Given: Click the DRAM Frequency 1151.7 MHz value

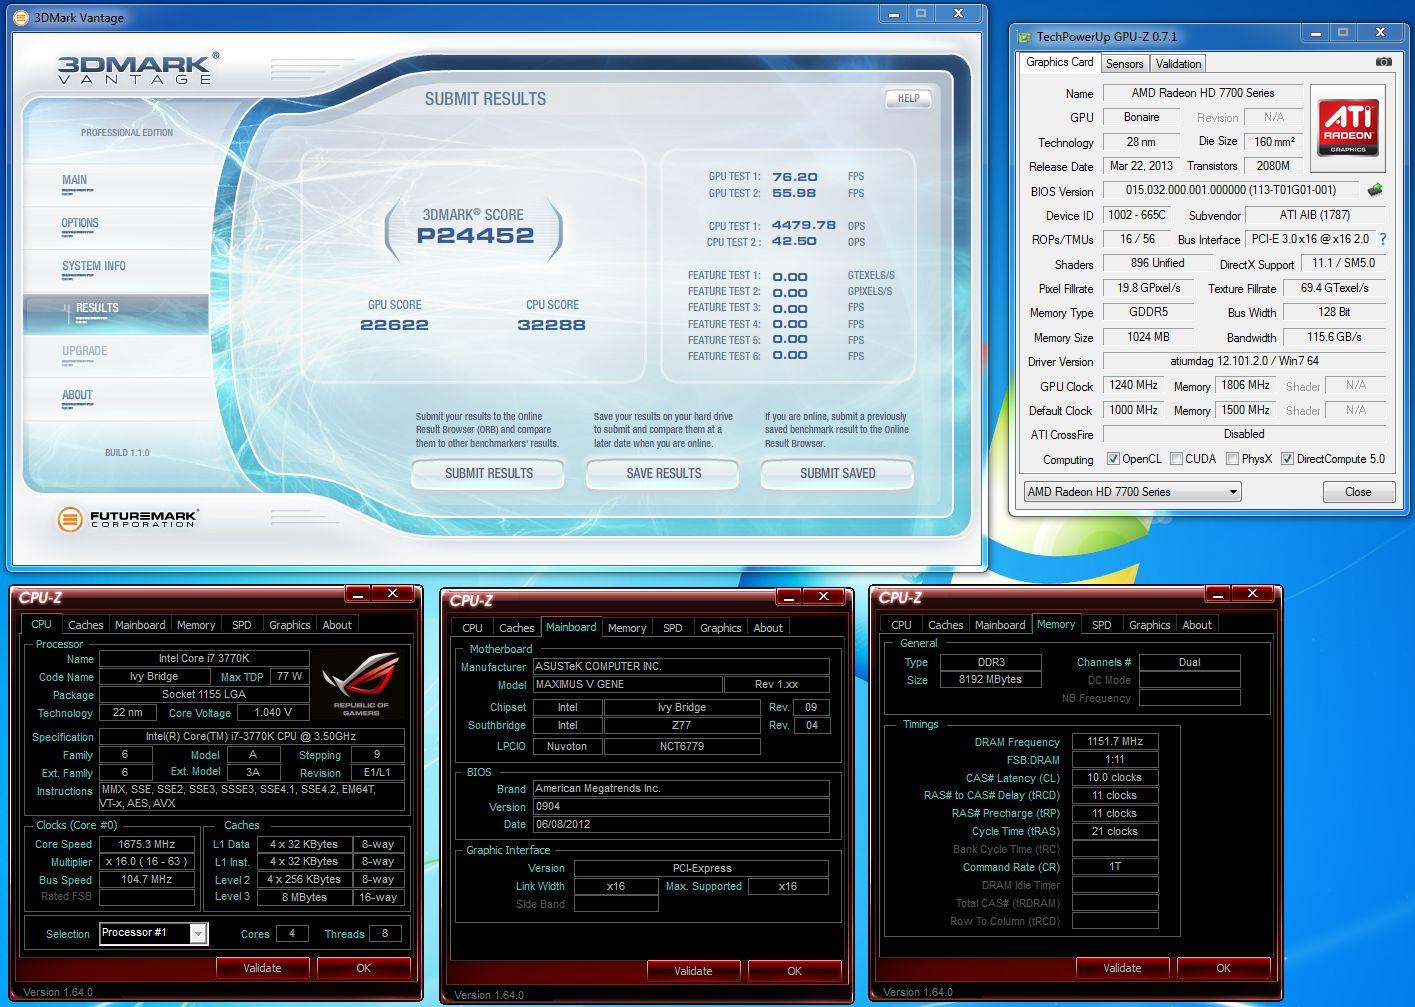Looking at the screenshot, I should coord(1115,742).
